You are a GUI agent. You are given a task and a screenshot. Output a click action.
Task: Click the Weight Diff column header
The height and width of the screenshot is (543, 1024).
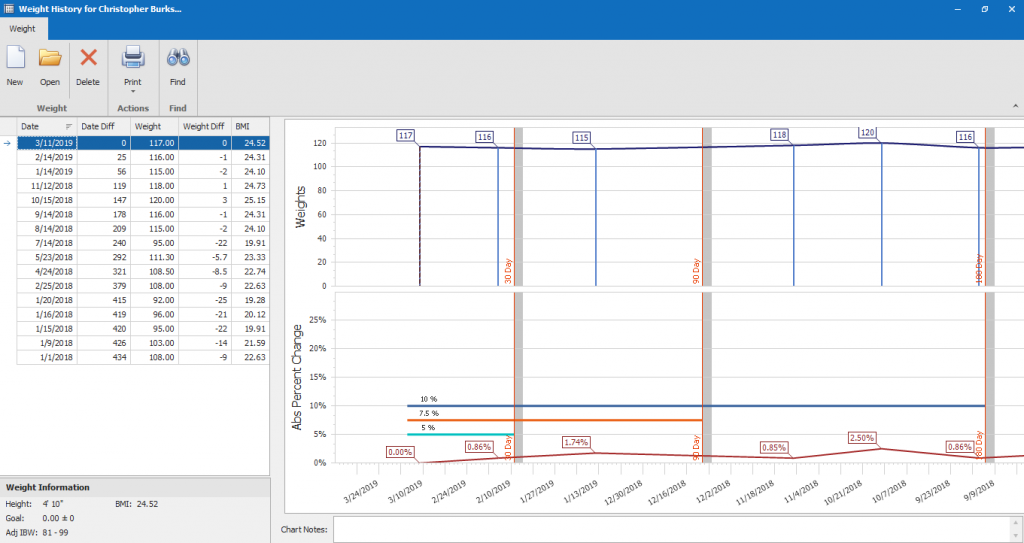coord(203,127)
